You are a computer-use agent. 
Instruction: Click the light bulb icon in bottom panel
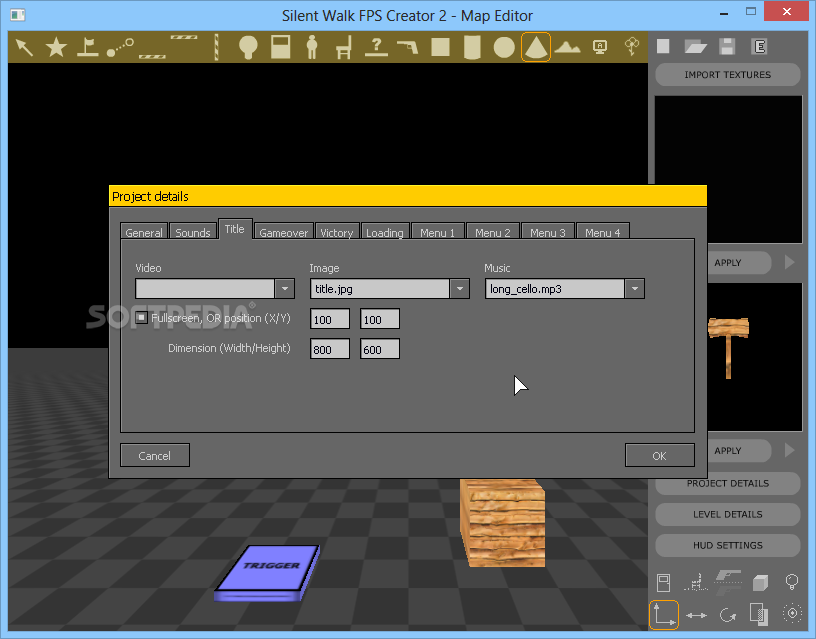click(x=792, y=582)
